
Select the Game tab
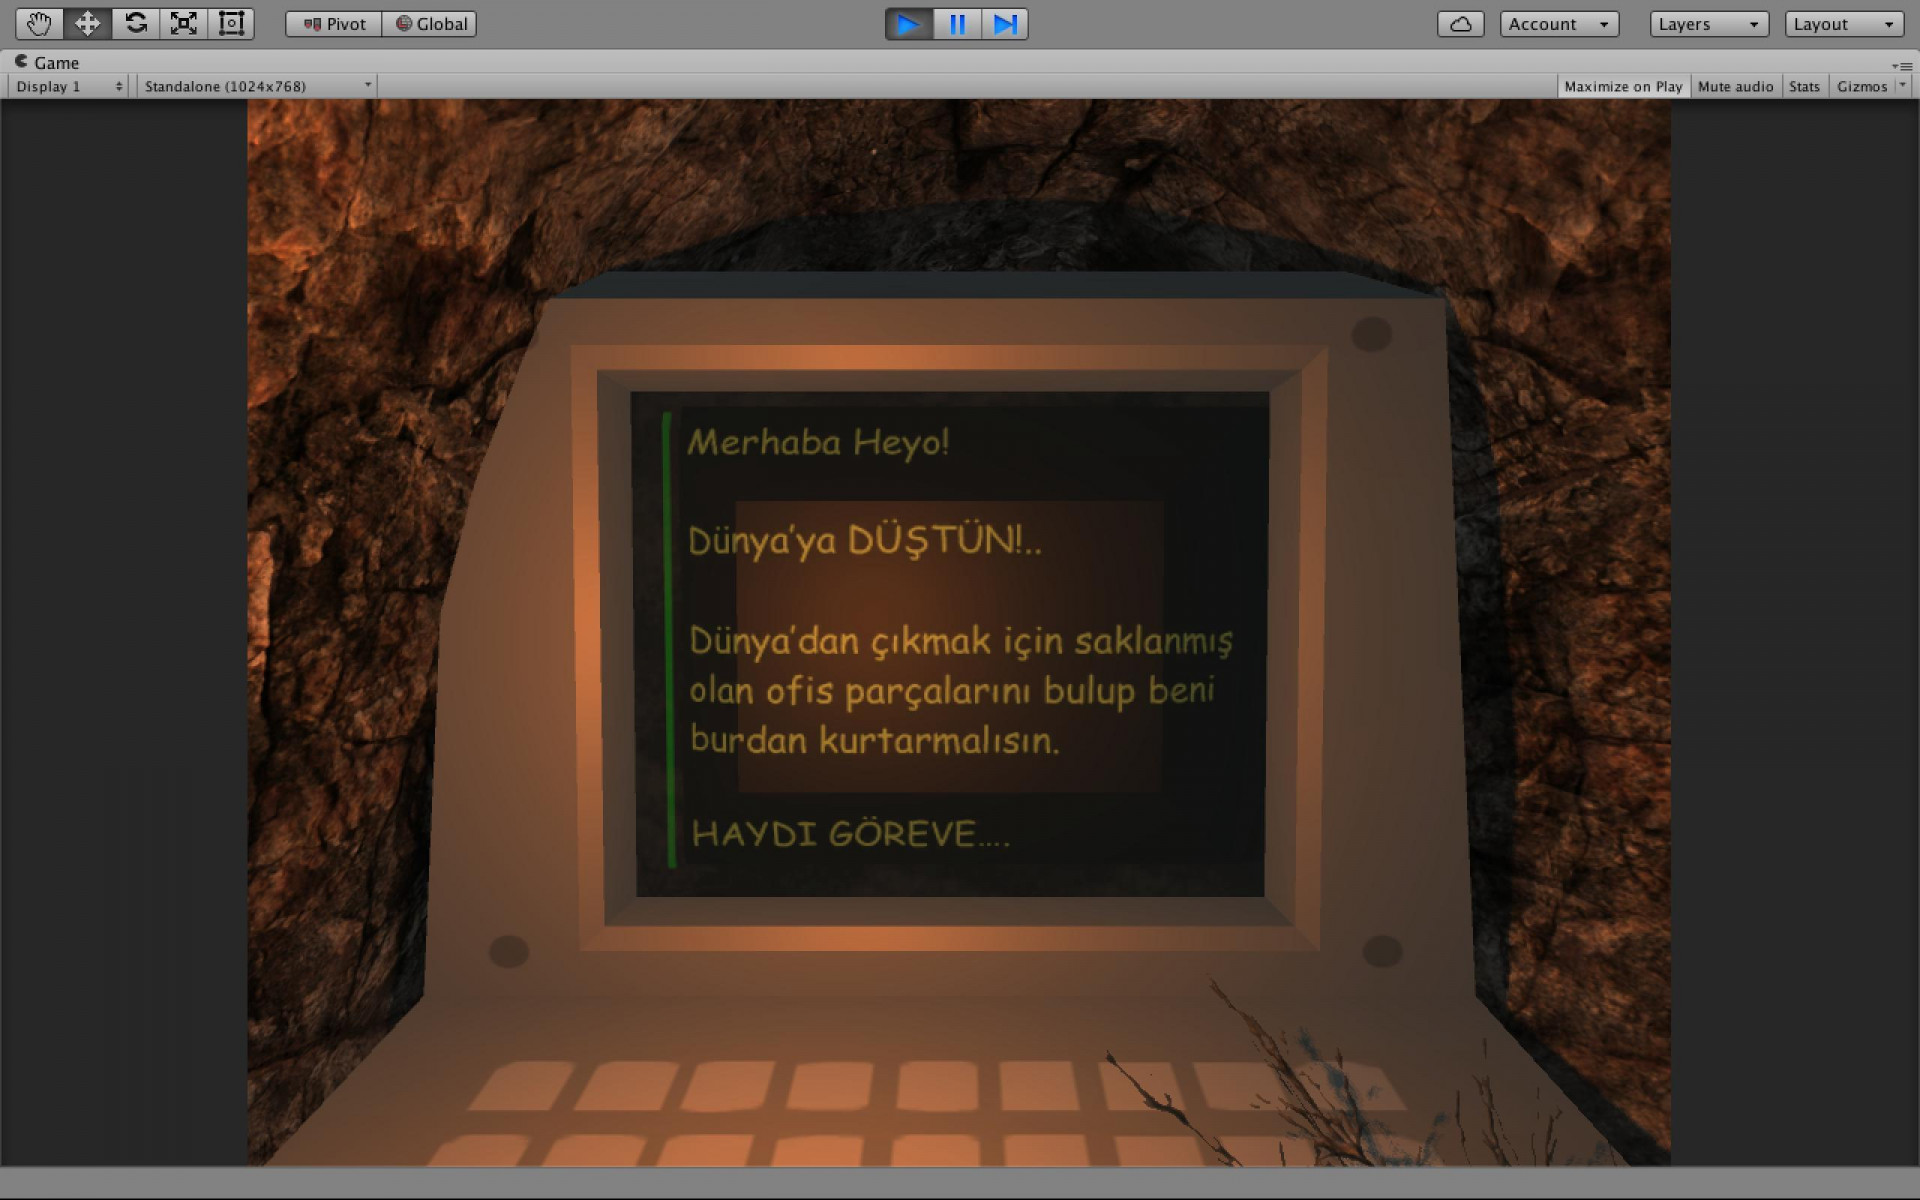[x=47, y=62]
